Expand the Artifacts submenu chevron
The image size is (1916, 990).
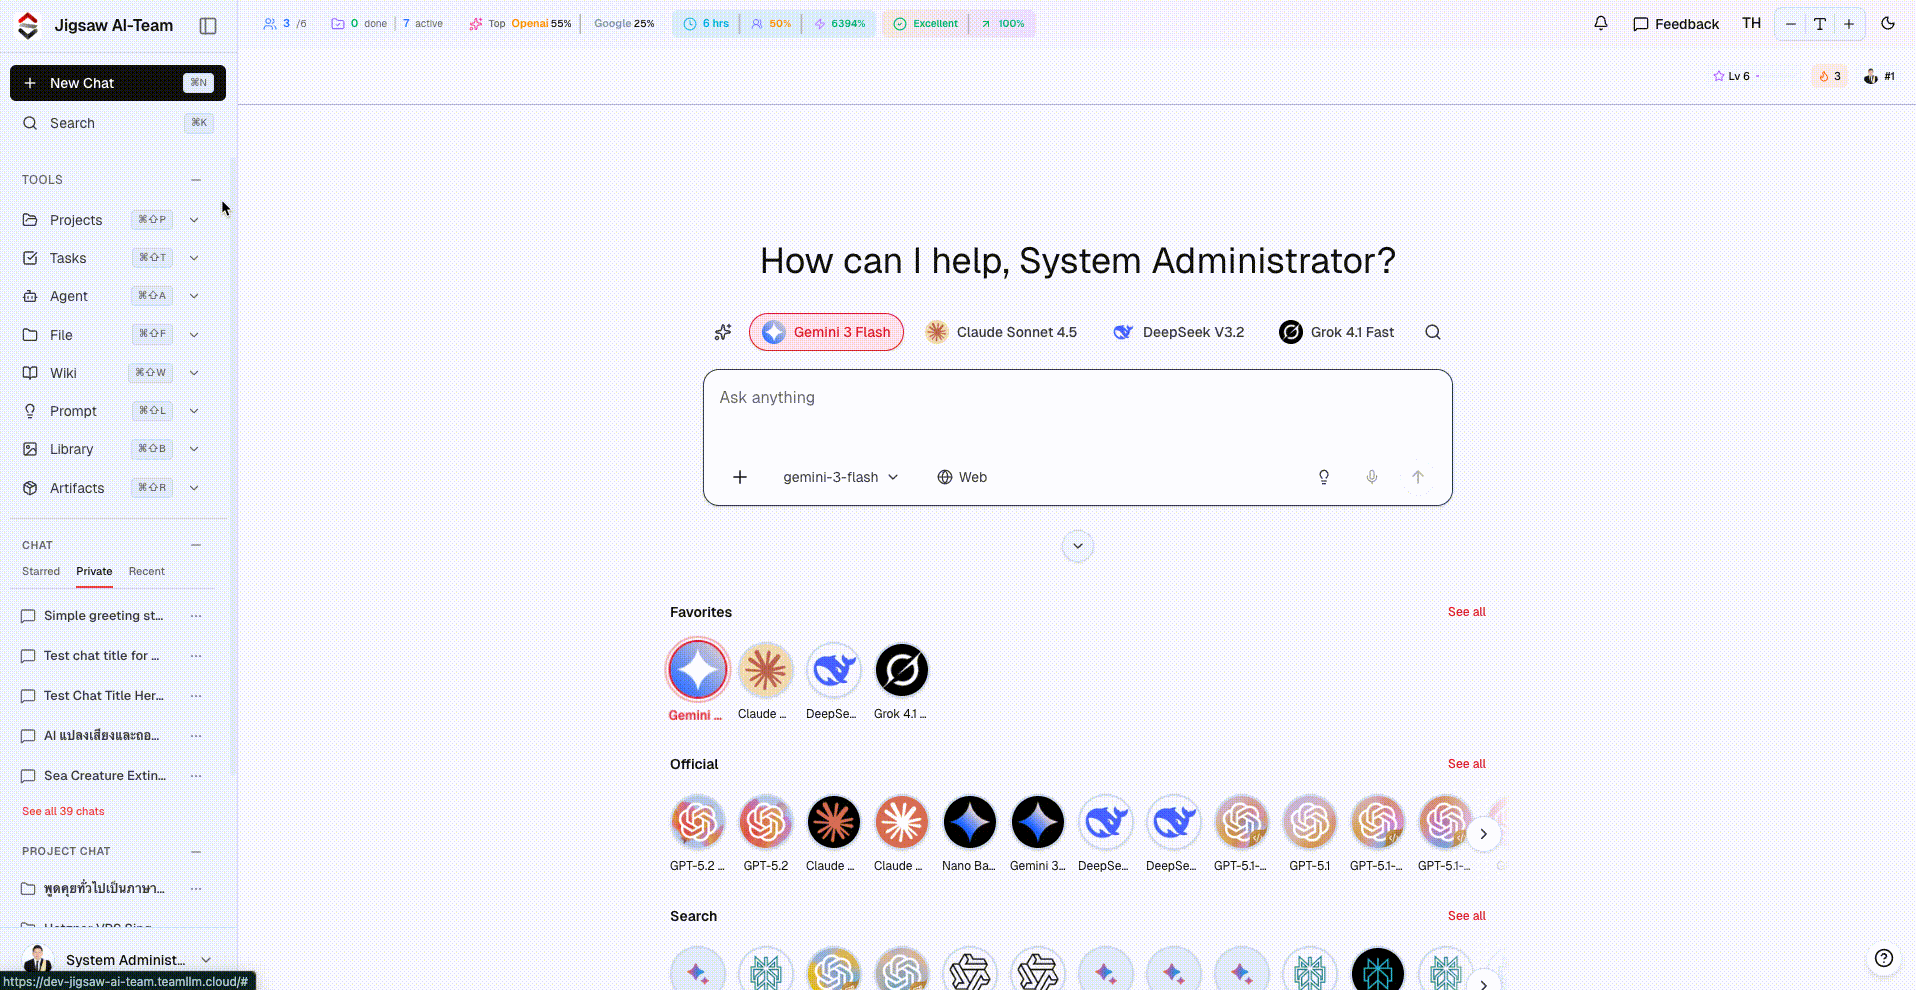(x=194, y=488)
